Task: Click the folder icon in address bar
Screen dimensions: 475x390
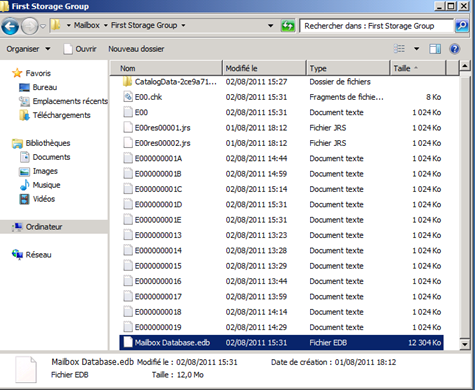Action: coord(56,25)
